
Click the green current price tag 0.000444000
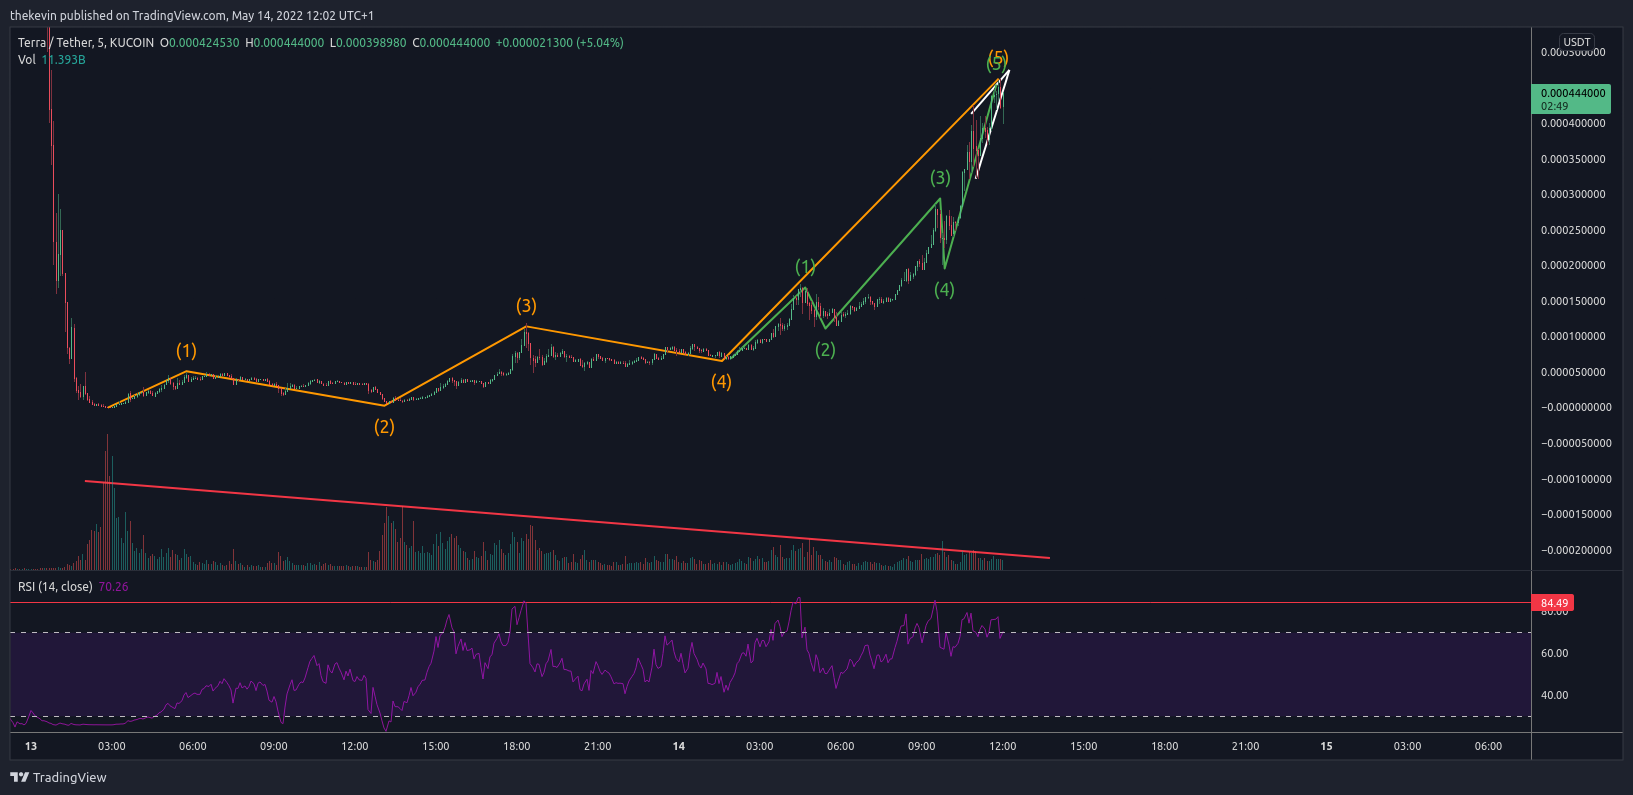(1571, 99)
